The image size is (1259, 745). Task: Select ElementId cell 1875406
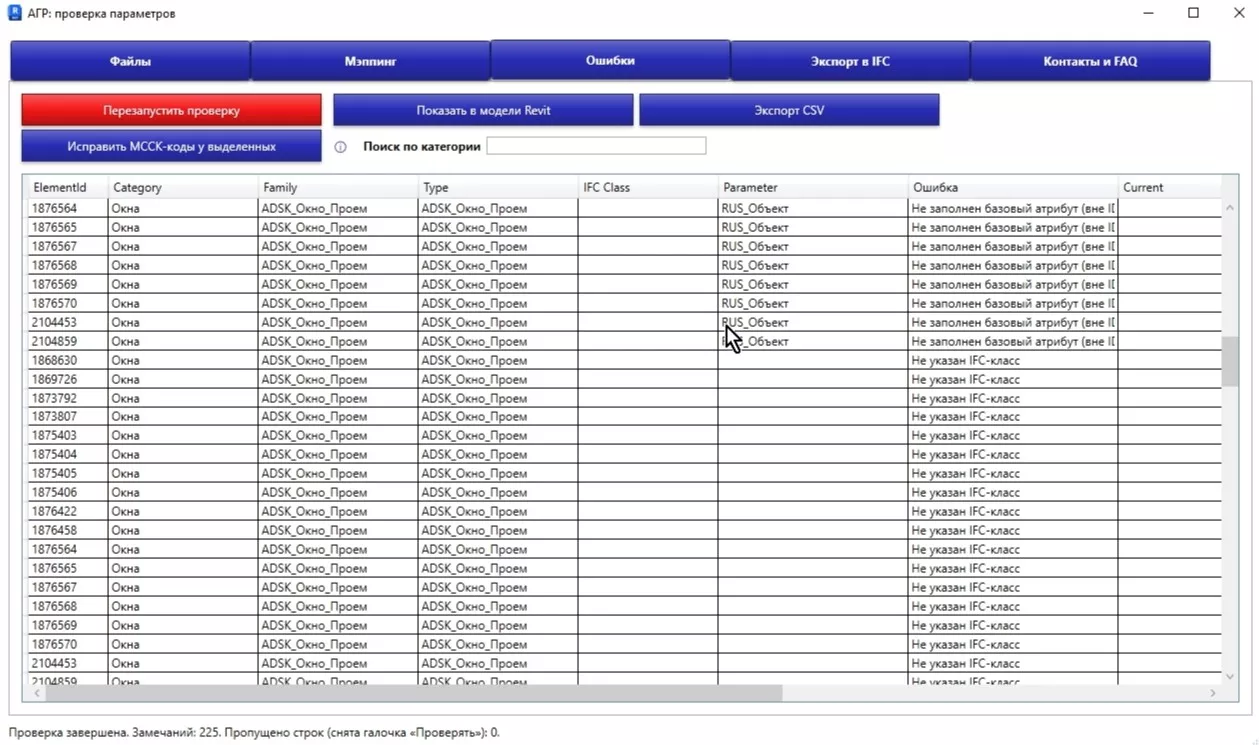[x=68, y=493]
